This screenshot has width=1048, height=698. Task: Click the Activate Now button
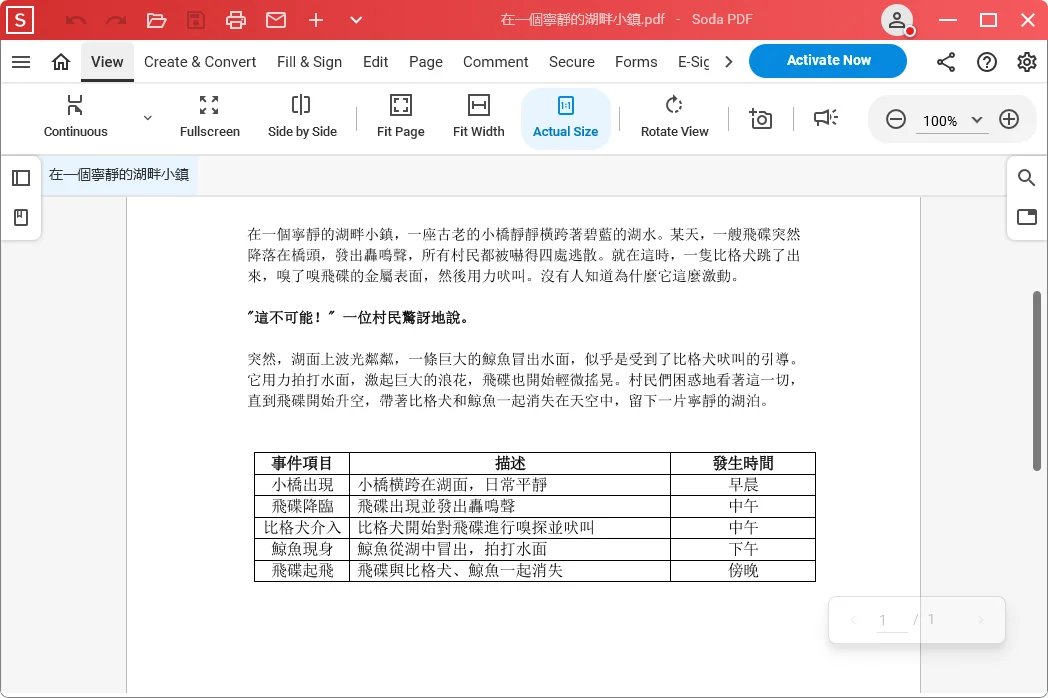(827, 60)
